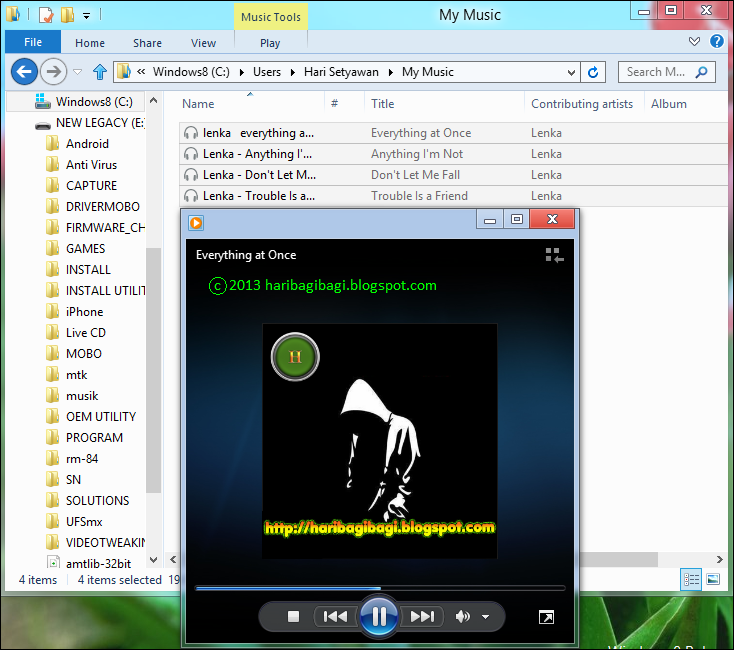
Task: Expand the ribbon with the chevron
Action: pyautogui.click(x=694, y=42)
